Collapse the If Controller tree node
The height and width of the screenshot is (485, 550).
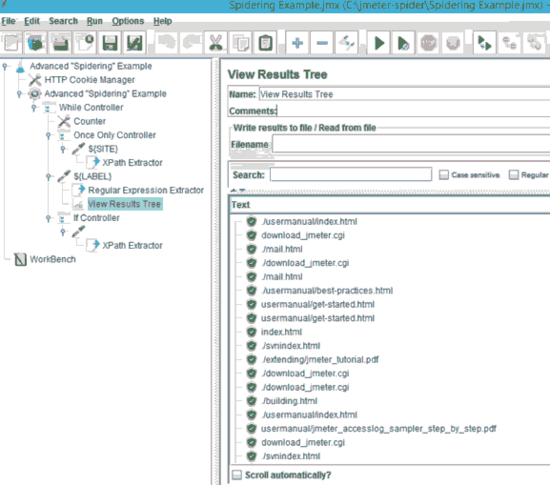click(48, 218)
